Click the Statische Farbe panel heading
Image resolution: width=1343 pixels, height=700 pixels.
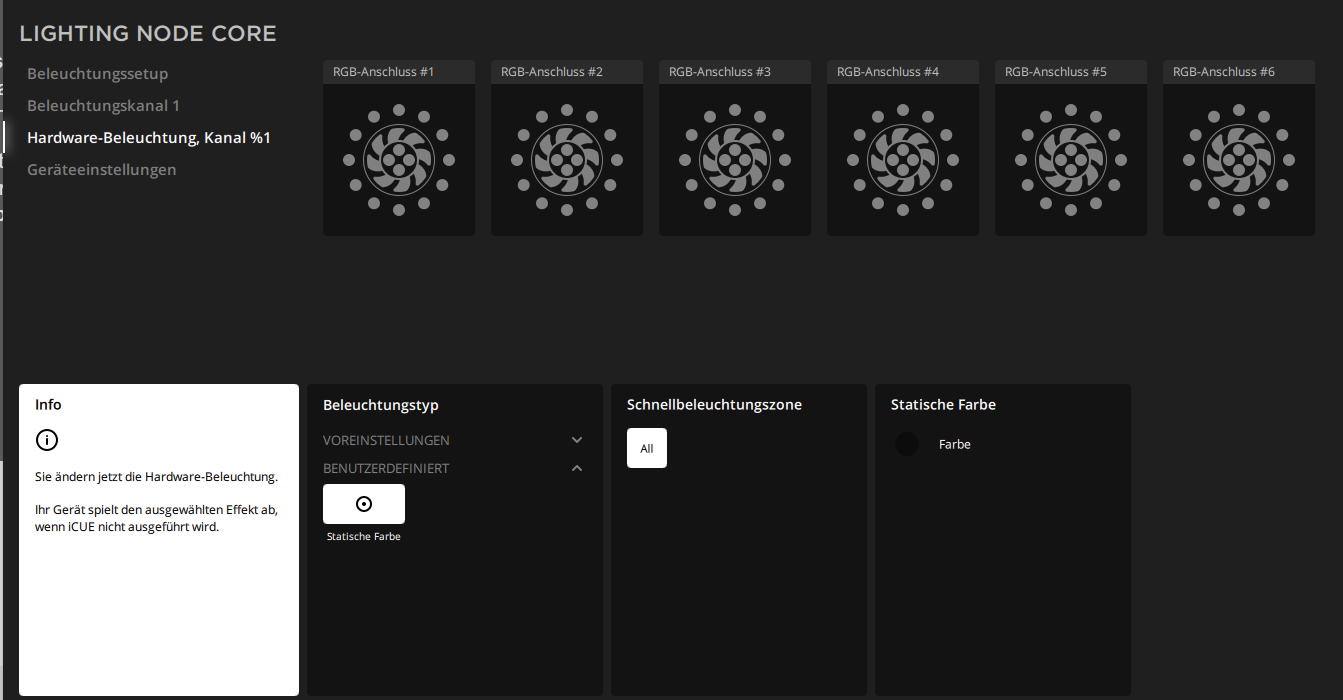tap(943, 405)
